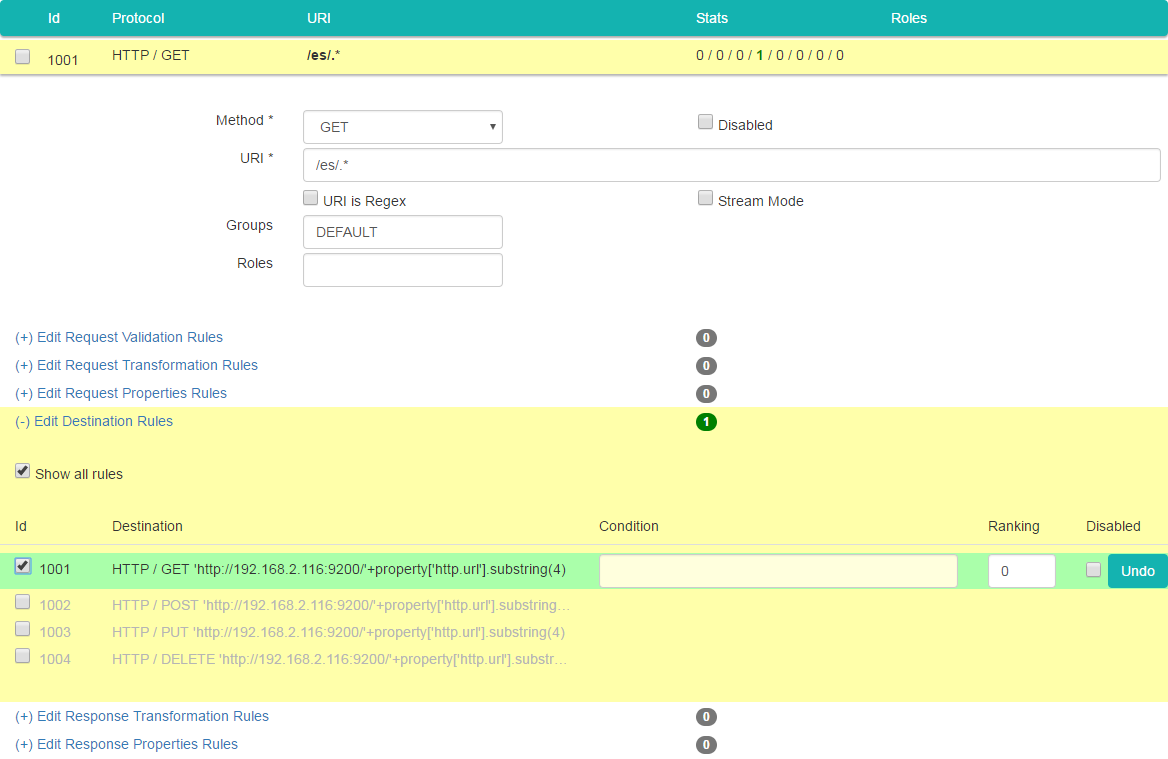Toggle the URI is Regex checkbox

[311, 199]
